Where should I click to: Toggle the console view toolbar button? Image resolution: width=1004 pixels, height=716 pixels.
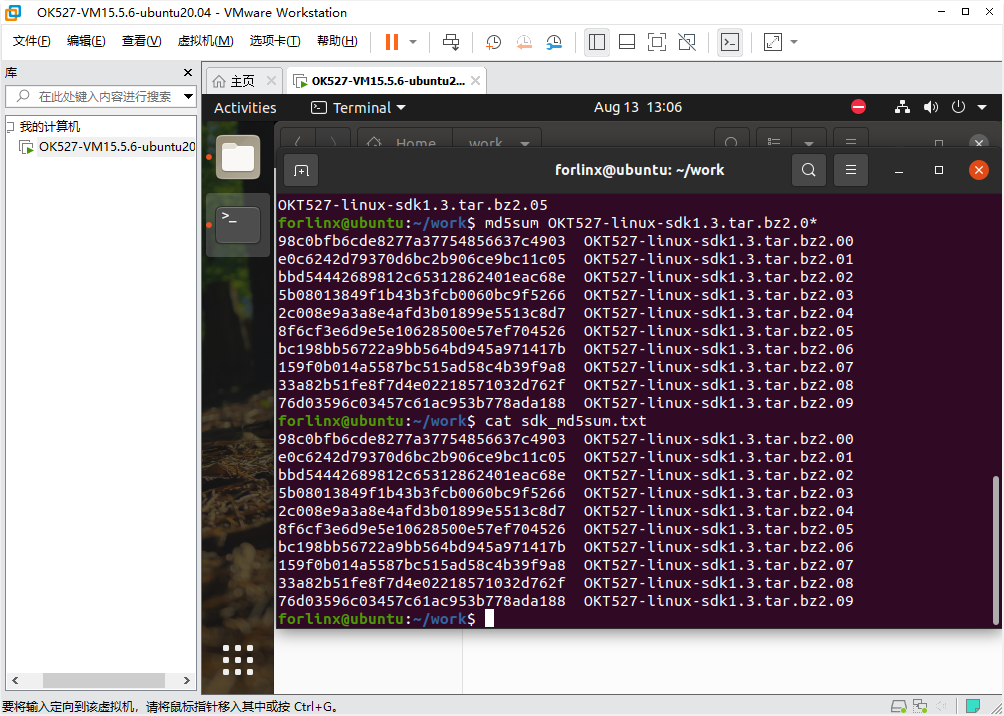pyautogui.click(x=730, y=42)
